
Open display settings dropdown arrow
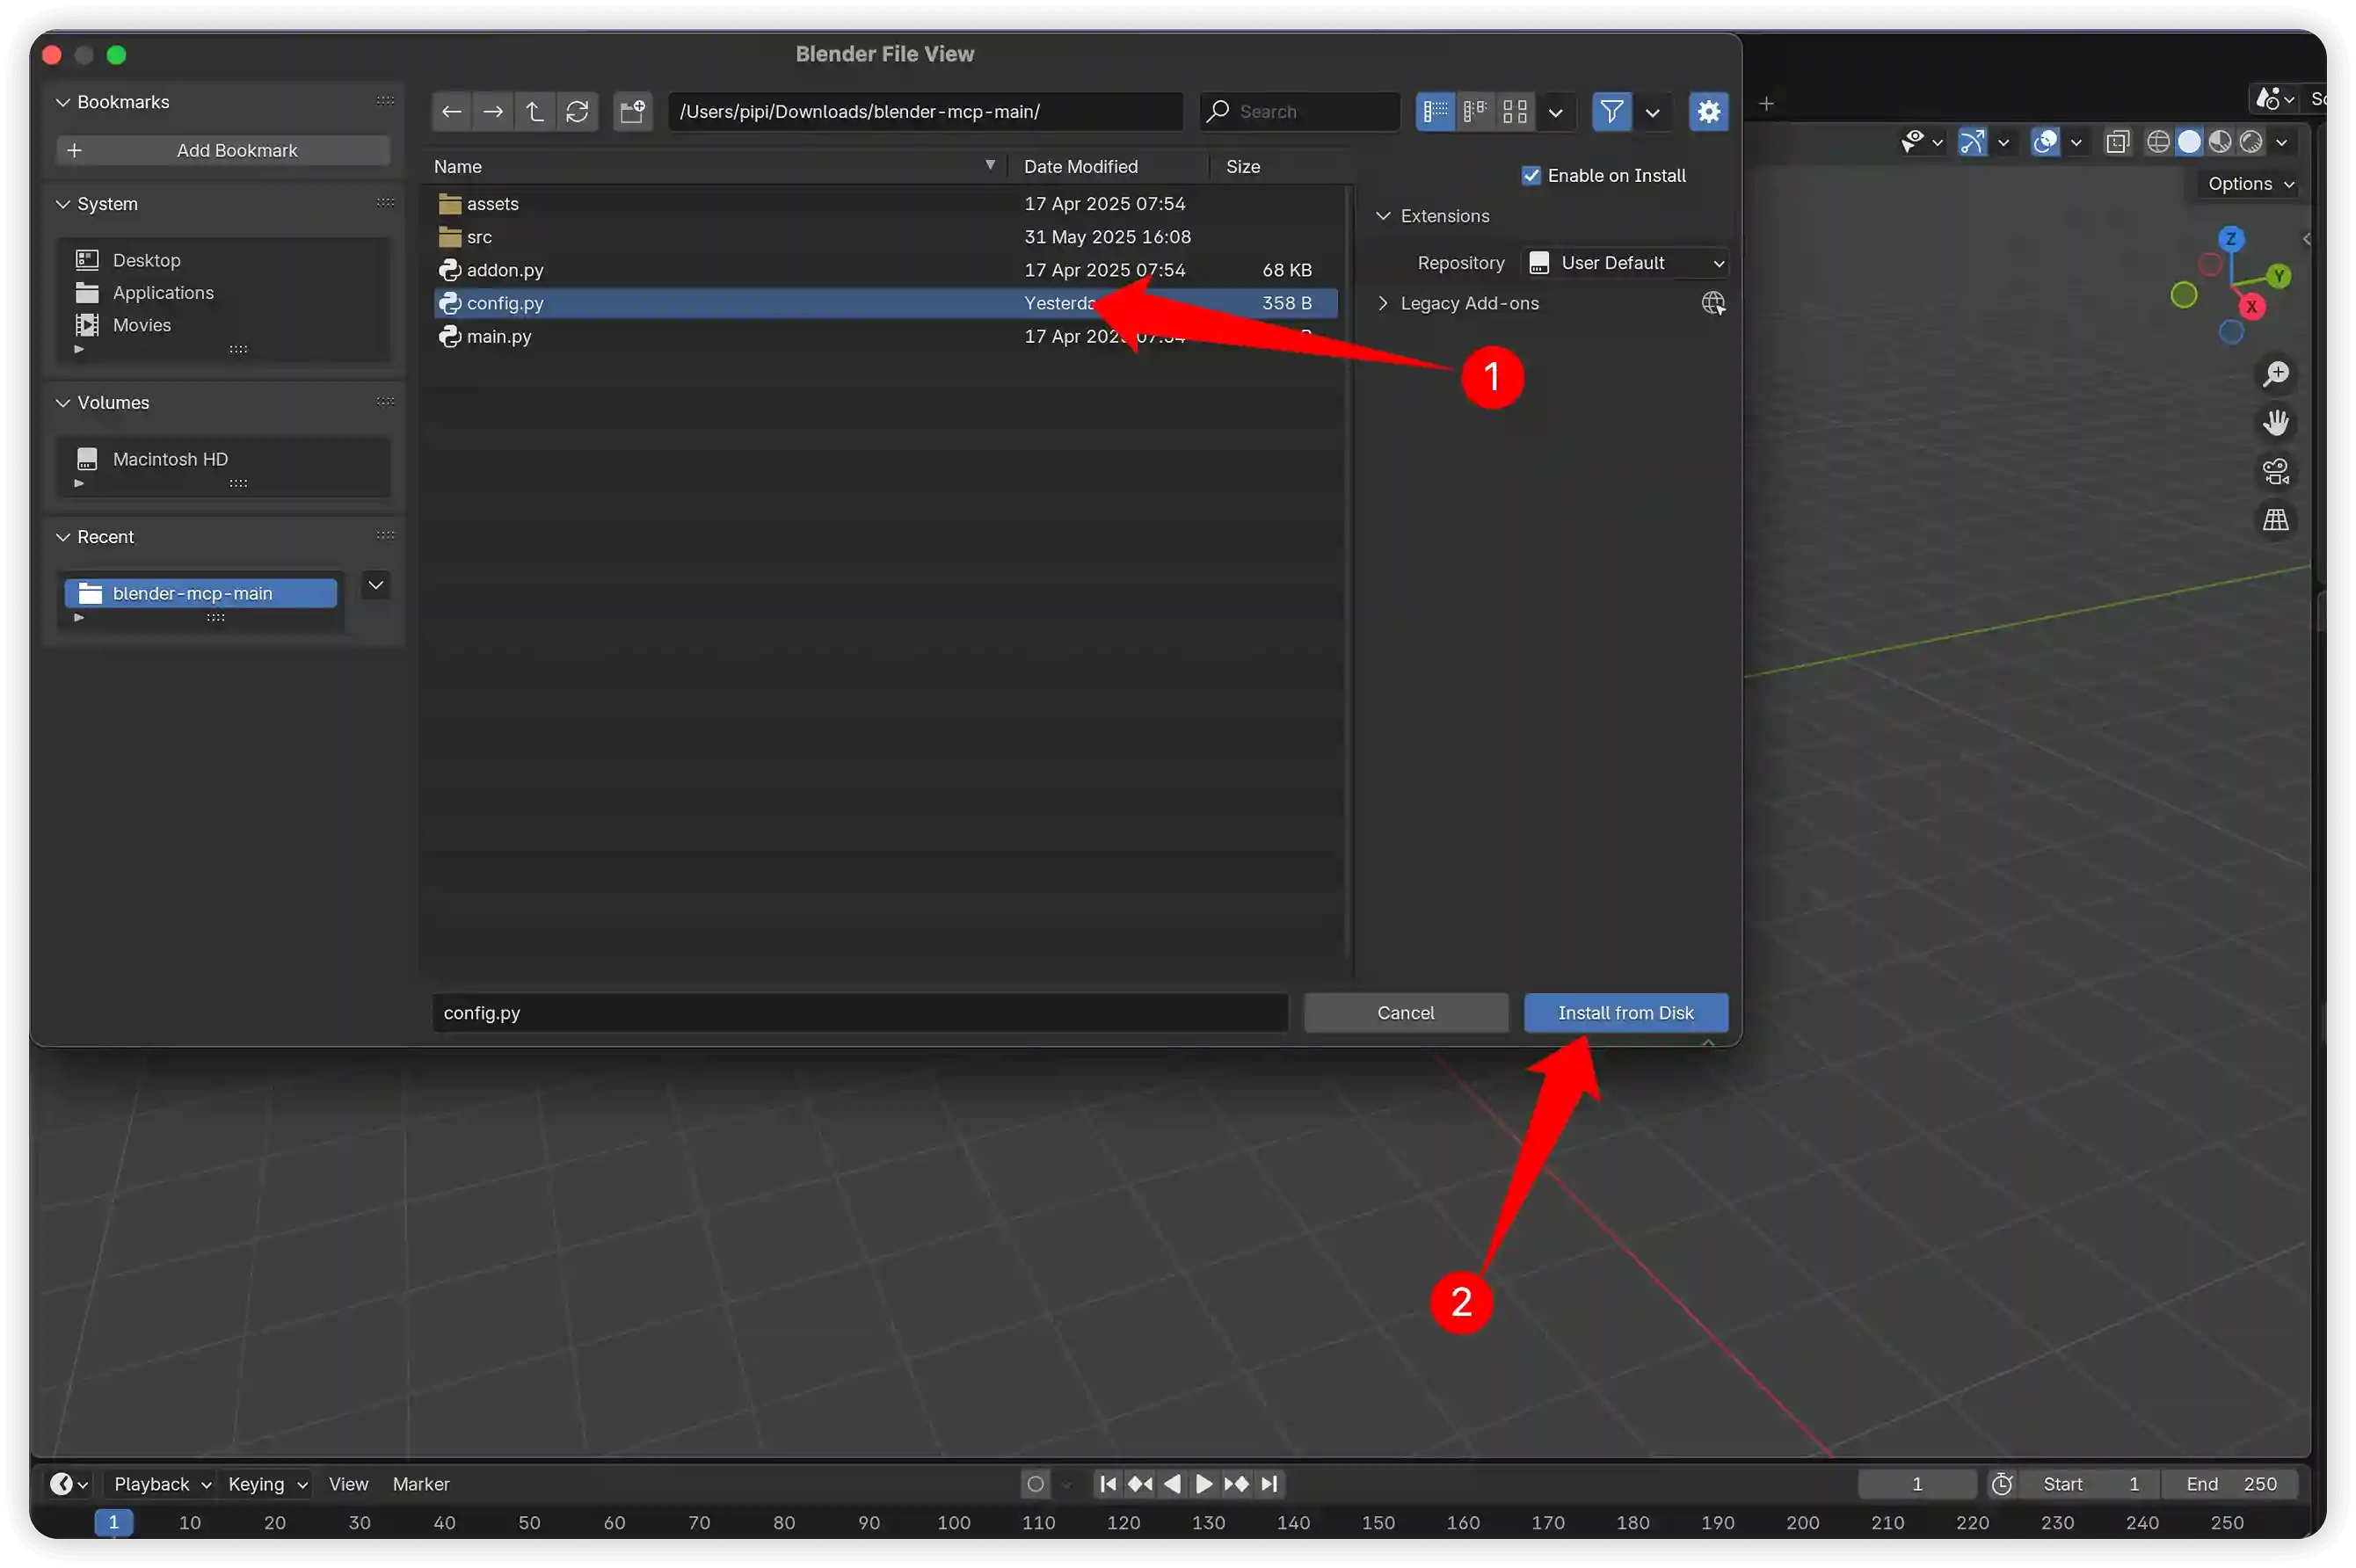tap(1556, 112)
